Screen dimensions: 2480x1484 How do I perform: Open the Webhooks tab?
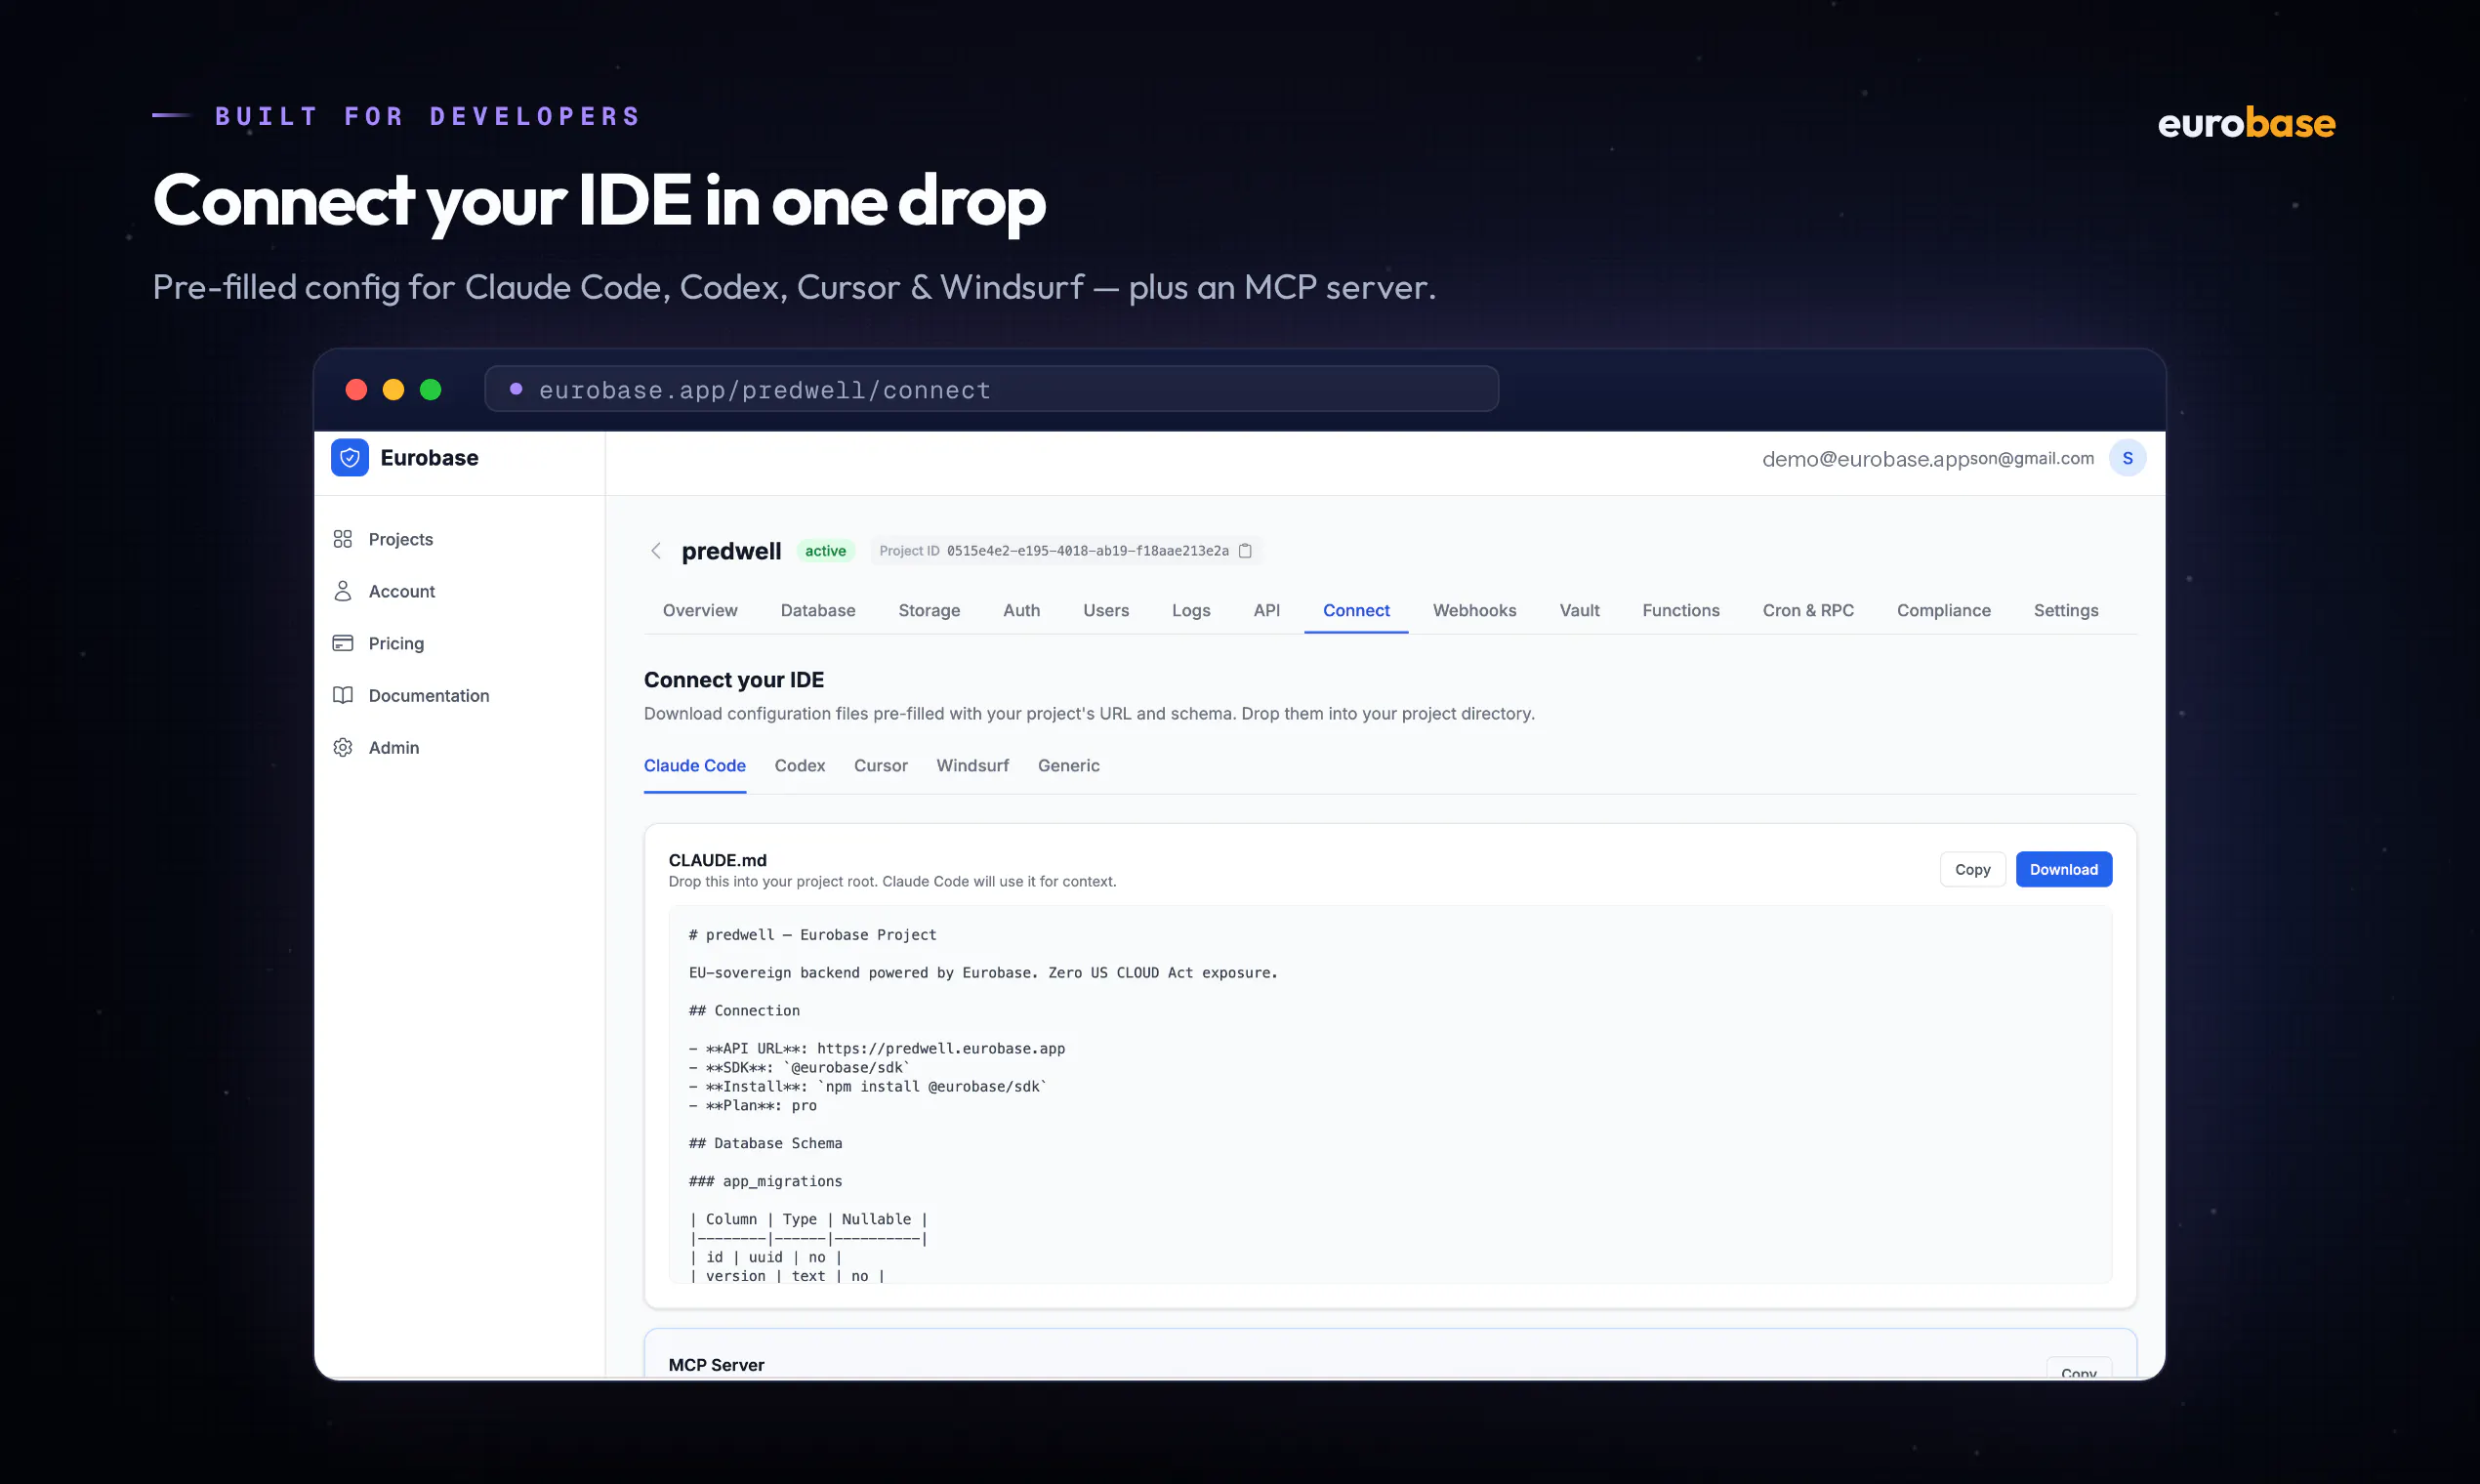(1474, 610)
